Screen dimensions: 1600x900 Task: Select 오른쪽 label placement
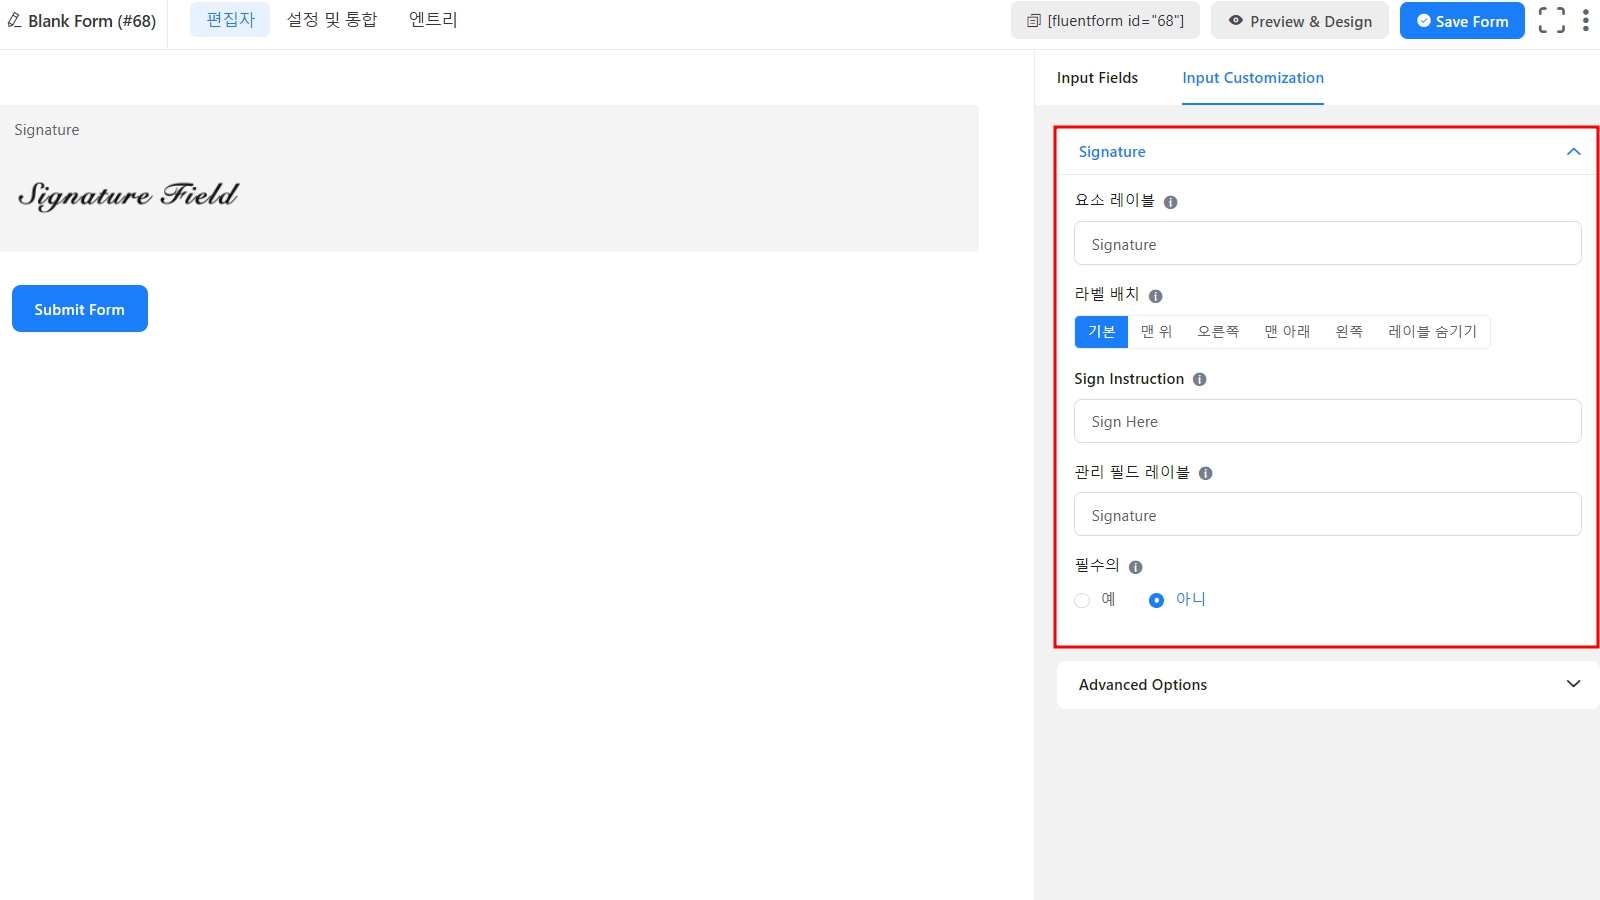(1218, 332)
